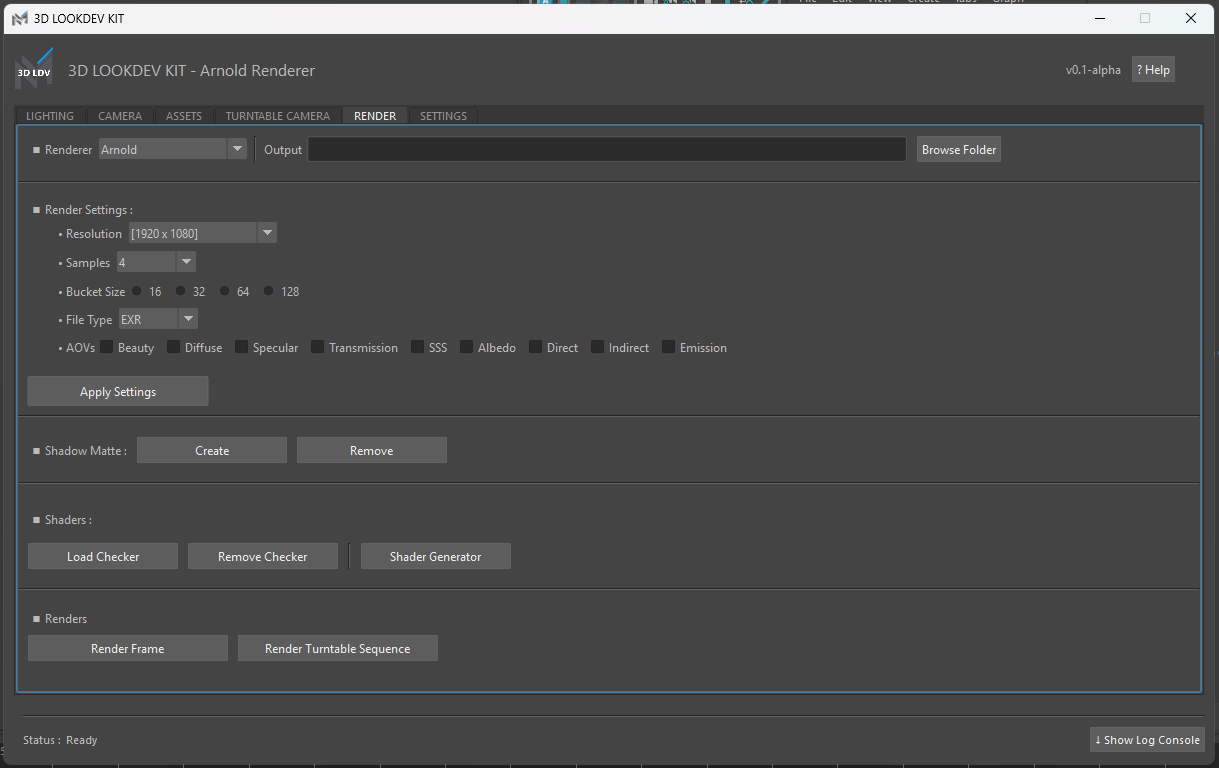1219x768 pixels.
Task: Click the Maya icon in title bar
Action: [20, 18]
